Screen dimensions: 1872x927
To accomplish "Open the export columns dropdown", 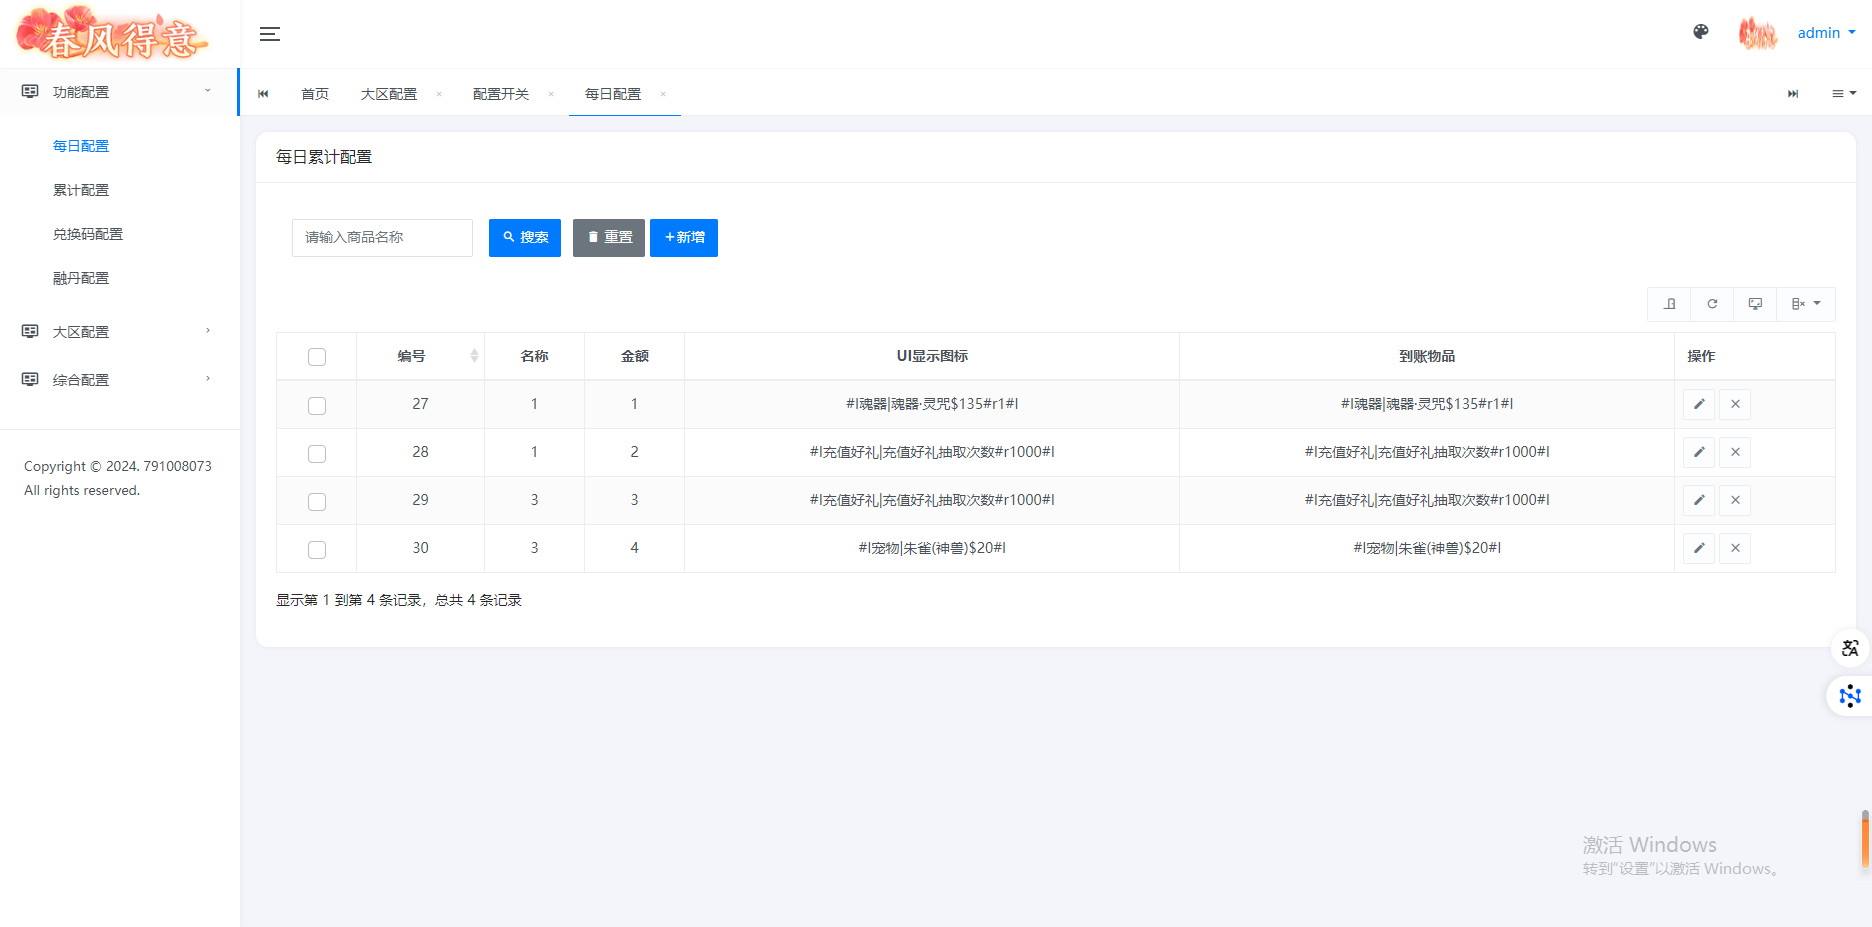I will coord(1806,304).
